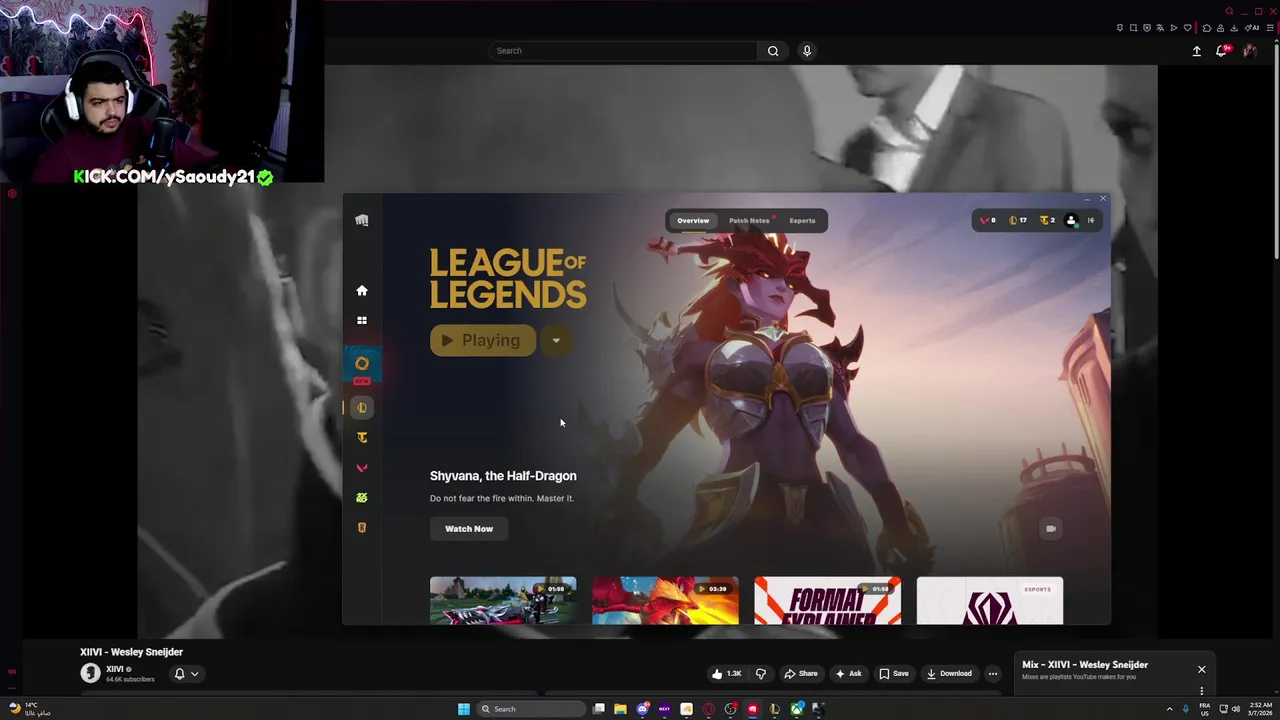
Task: Close the Mix – XIIVI playlist panel
Action: coord(1202,670)
